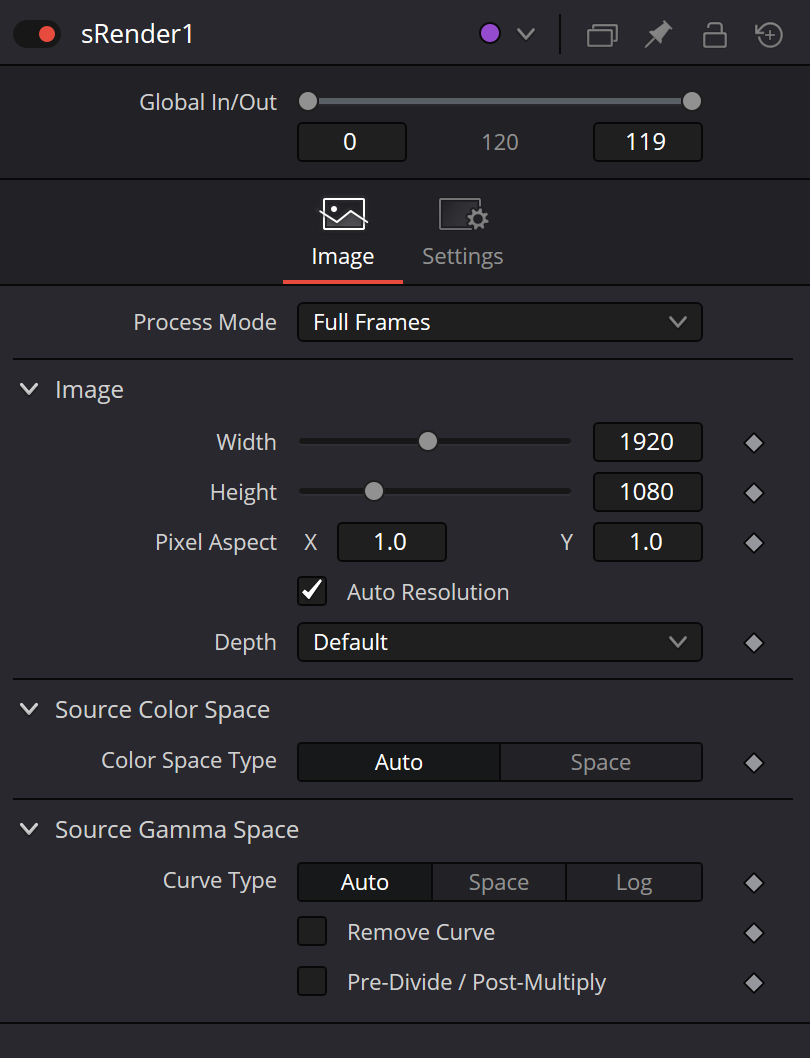Click the reset settings icon

(769, 34)
